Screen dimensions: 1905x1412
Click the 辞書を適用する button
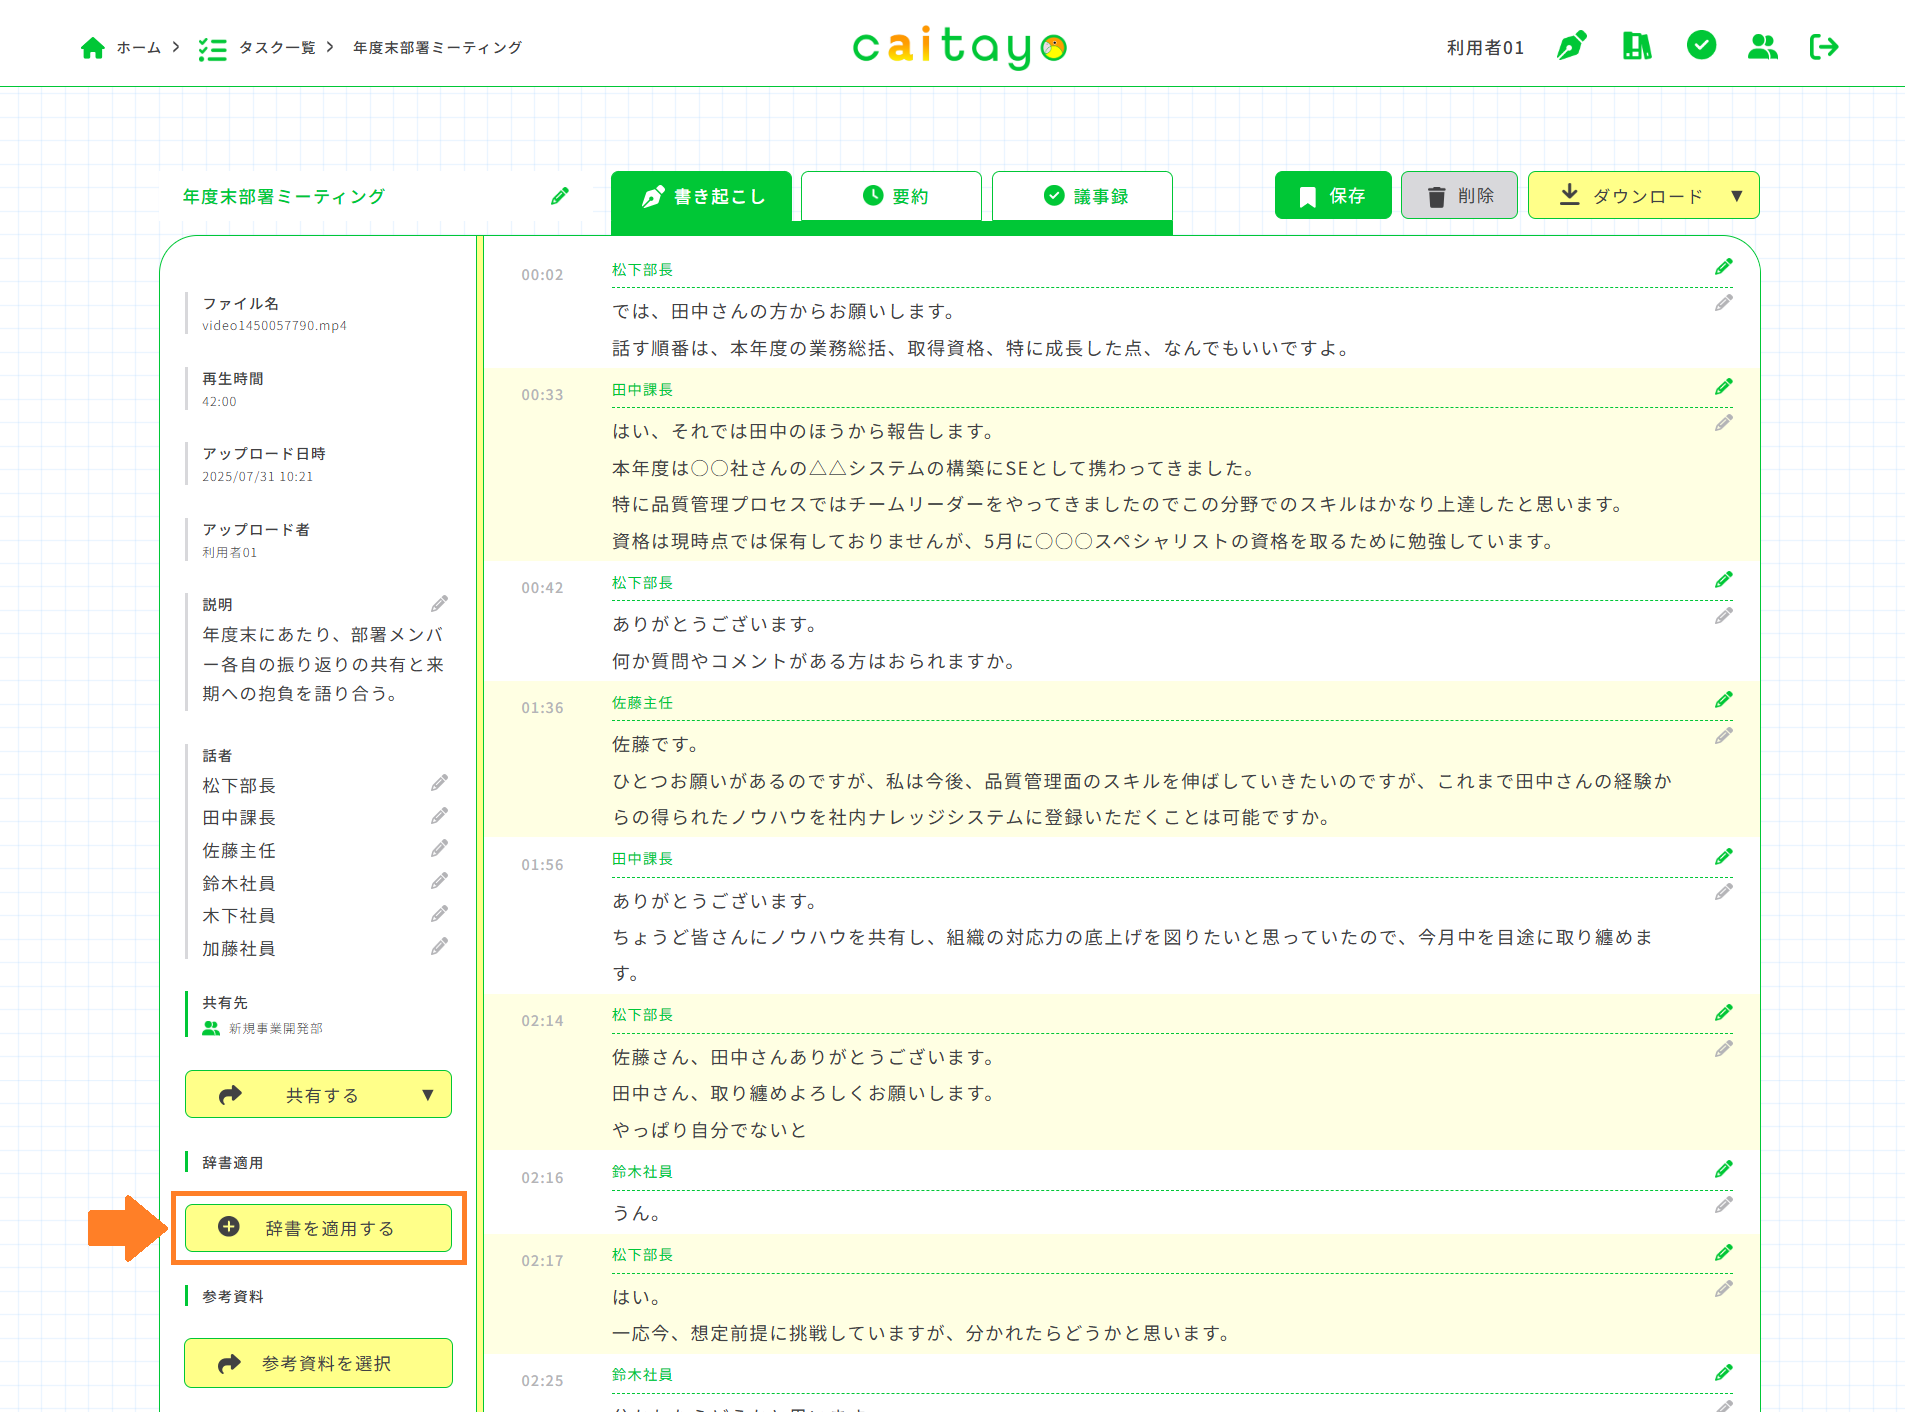point(318,1228)
